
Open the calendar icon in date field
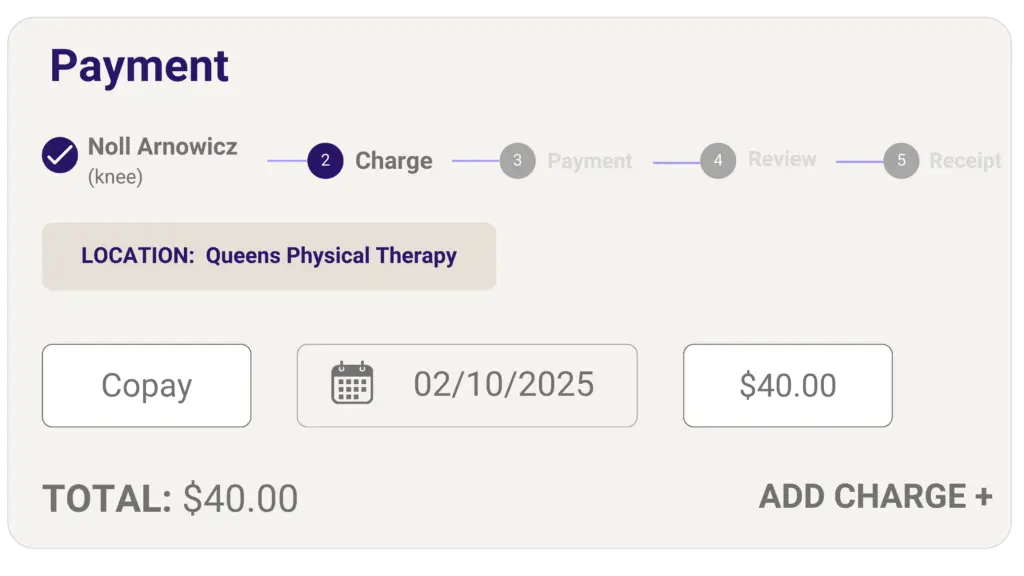pos(352,383)
